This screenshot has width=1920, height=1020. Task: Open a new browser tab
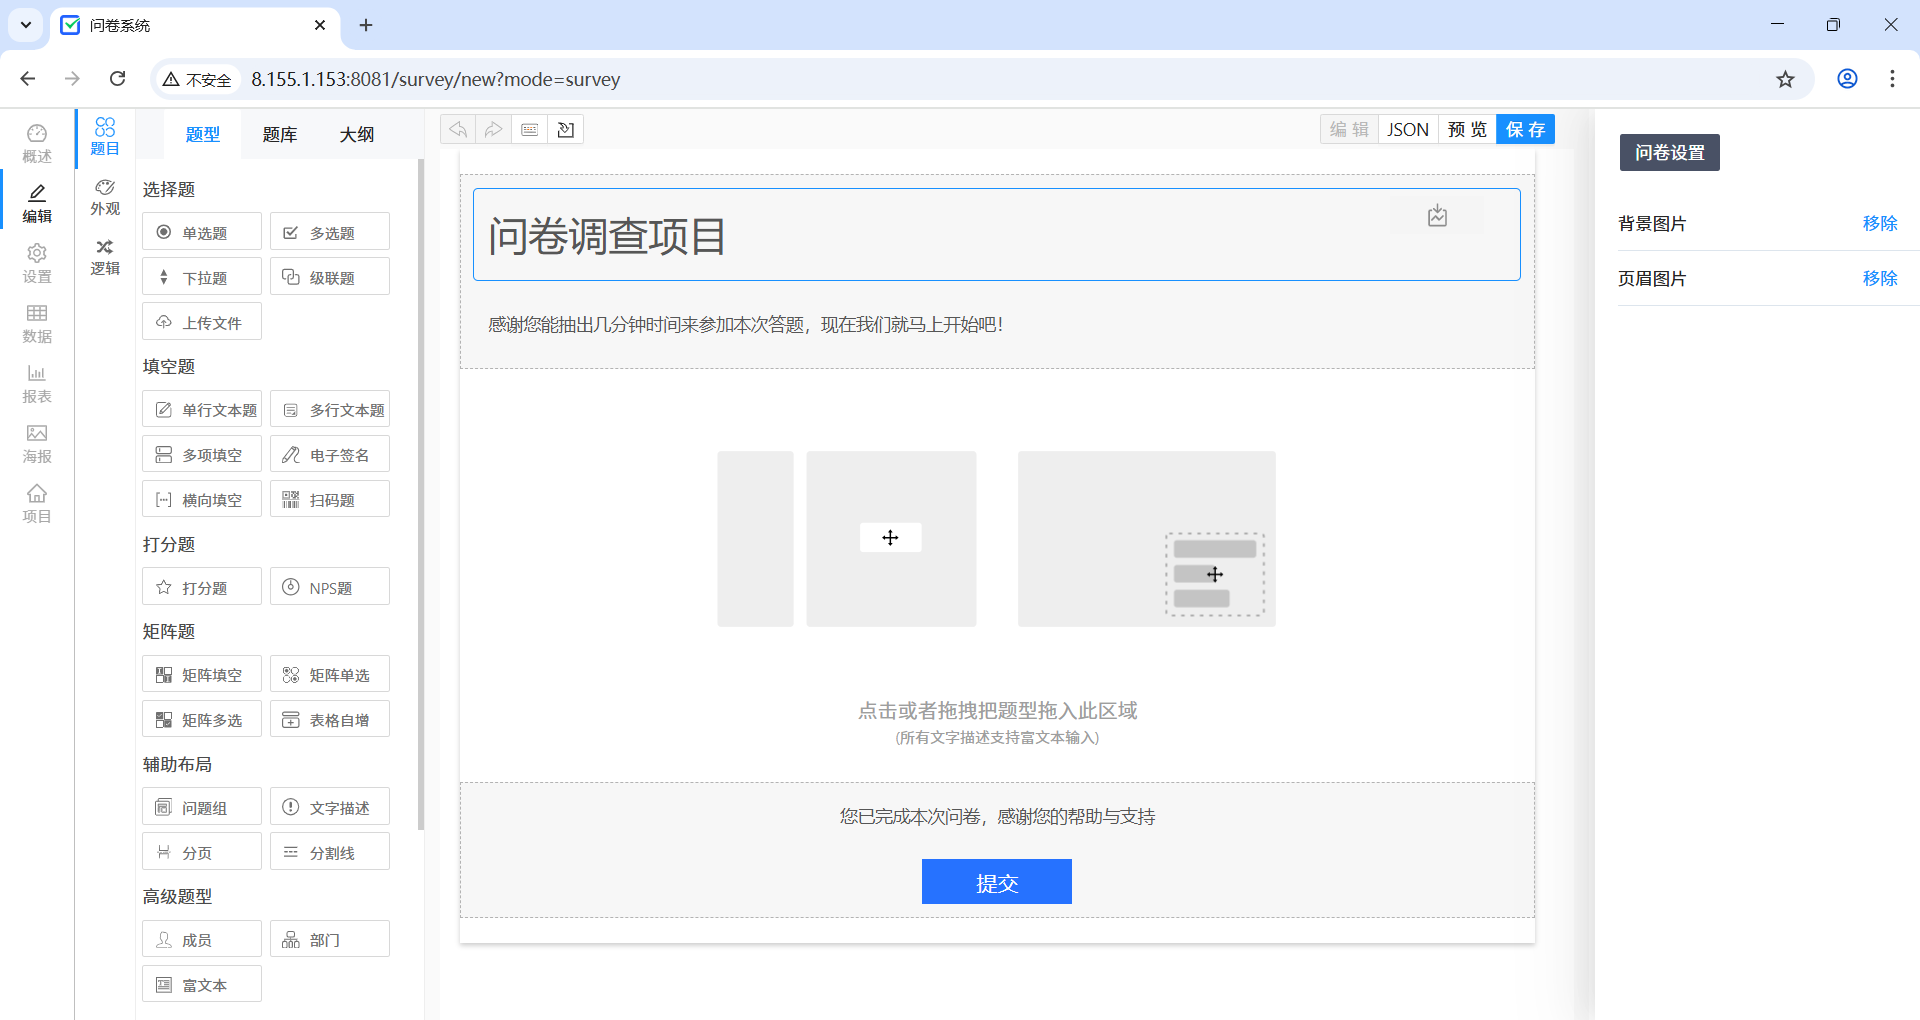[x=366, y=25]
